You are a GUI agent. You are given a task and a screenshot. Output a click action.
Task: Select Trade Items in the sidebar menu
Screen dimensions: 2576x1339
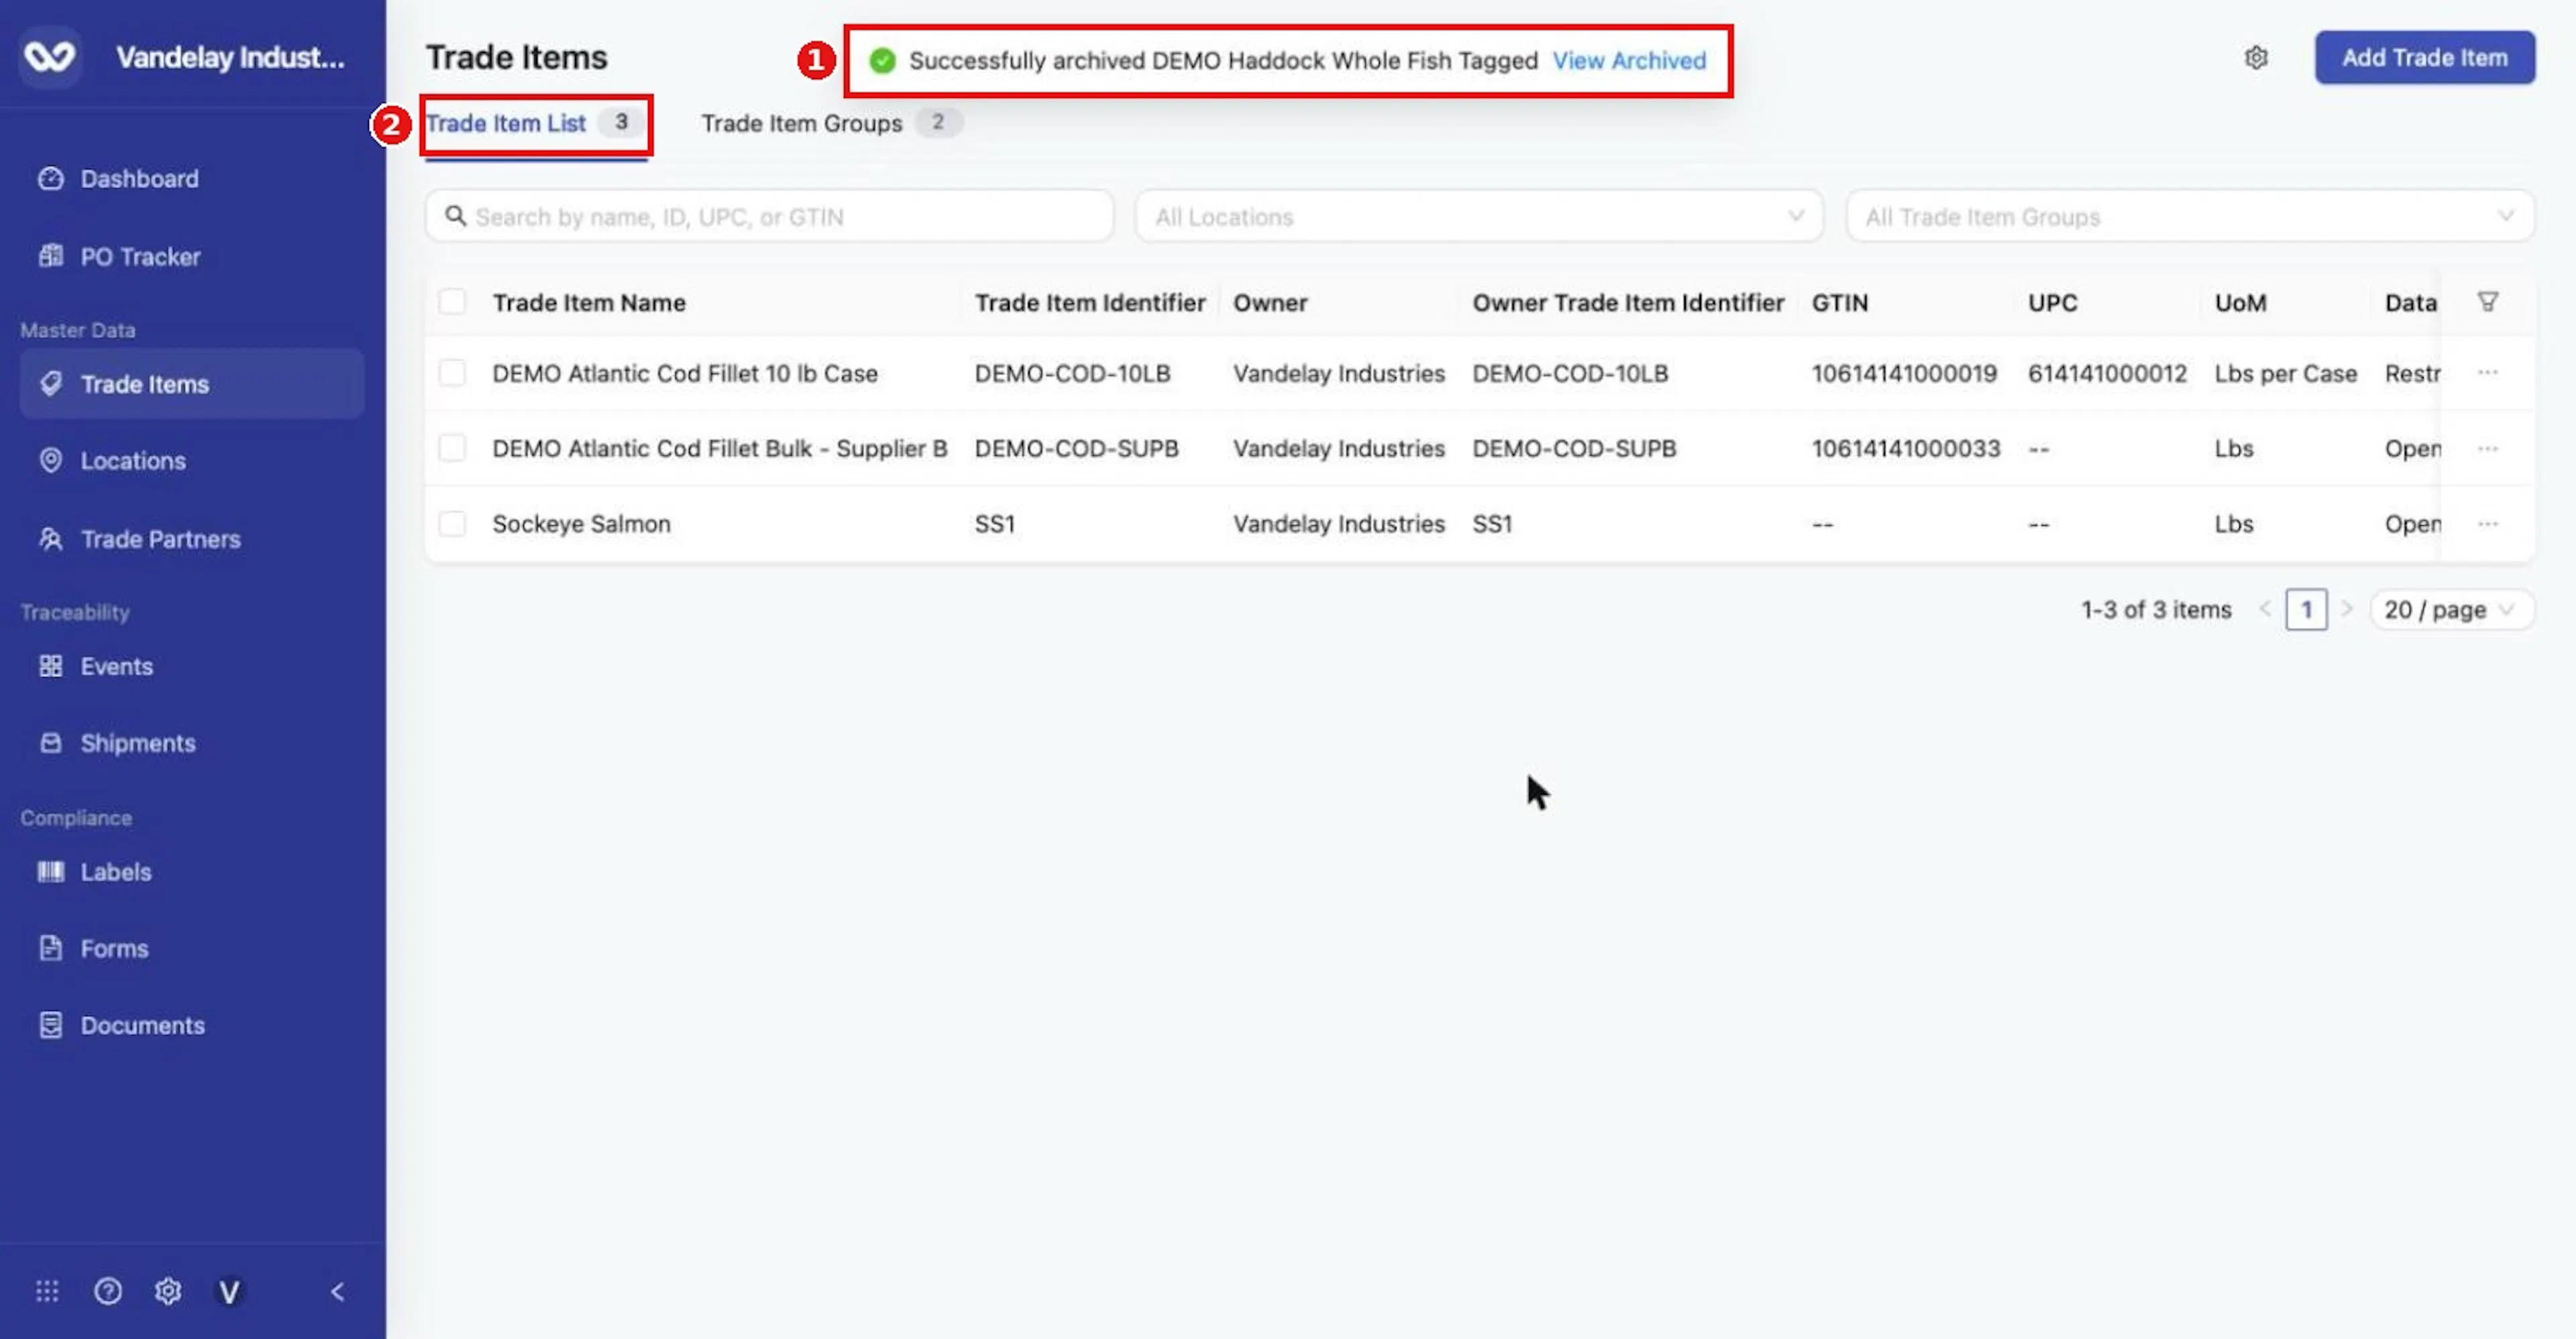(192, 383)
